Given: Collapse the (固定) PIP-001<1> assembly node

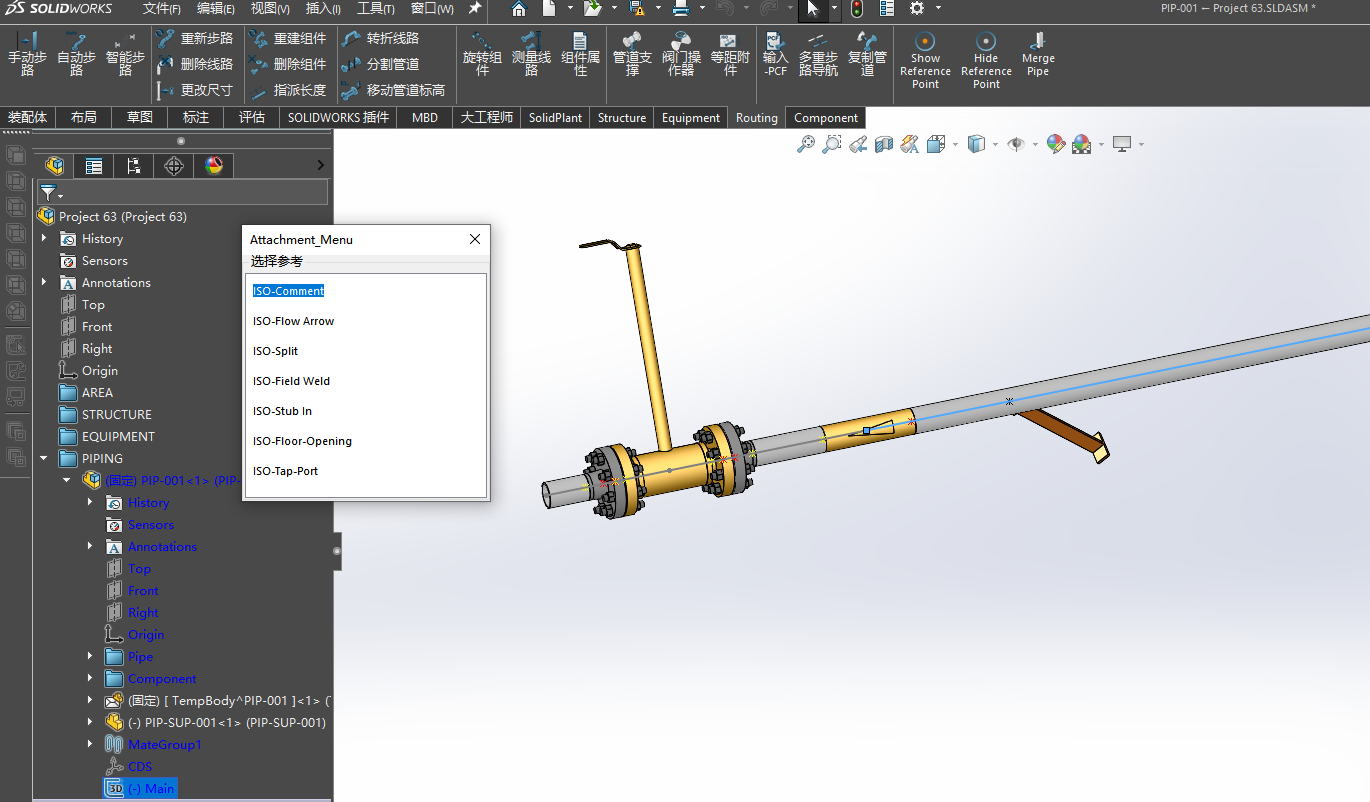Looking at the screenshot, I should coord(67,480).
